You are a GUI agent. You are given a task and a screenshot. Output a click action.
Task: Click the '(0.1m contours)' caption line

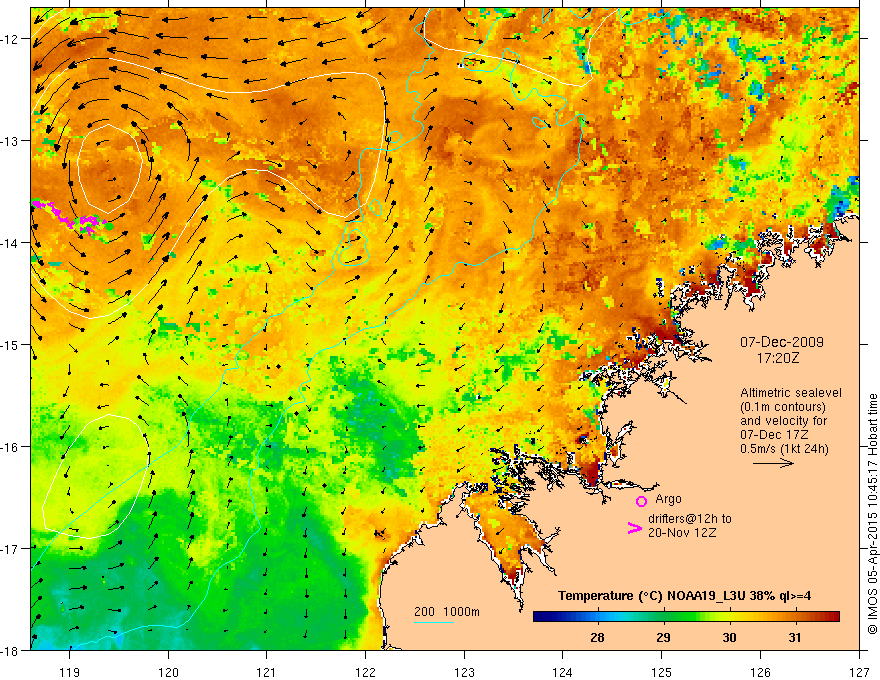point(782,407)
